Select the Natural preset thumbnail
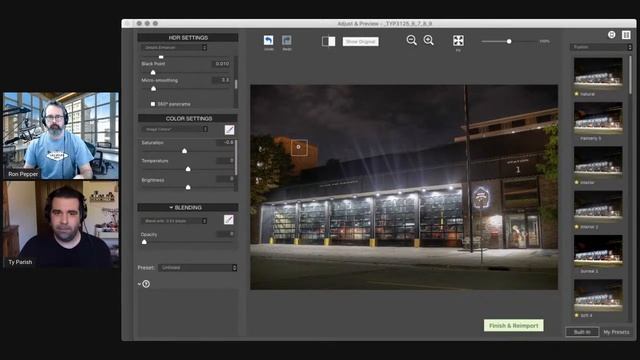Viewport: 640px width, 360px height. pos(598,73)
